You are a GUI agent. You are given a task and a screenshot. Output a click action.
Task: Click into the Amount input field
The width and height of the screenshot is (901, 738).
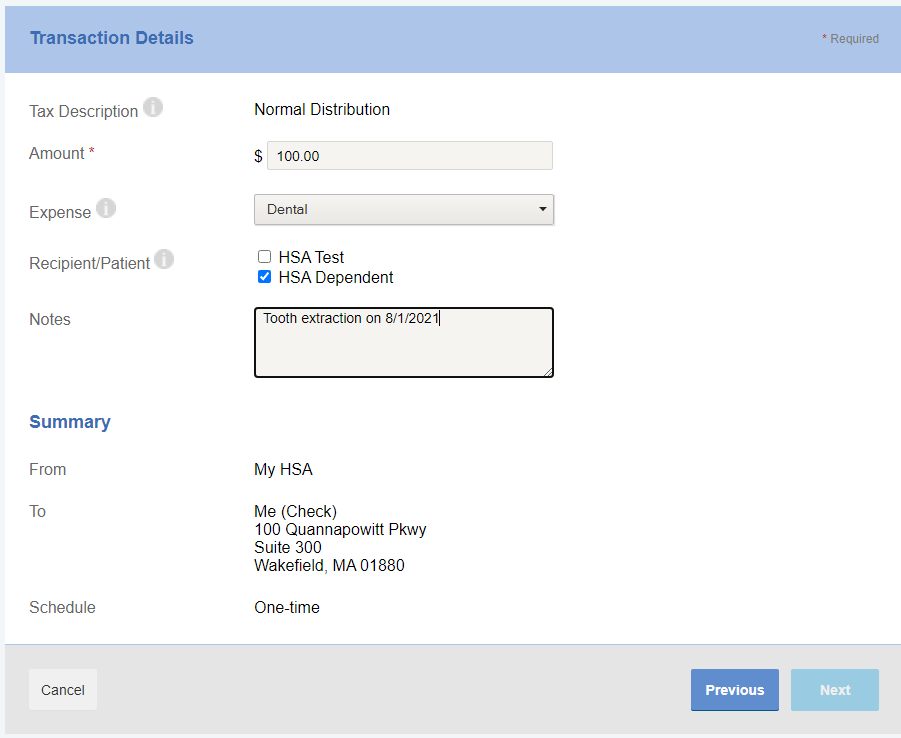click(x=409, y=156)
